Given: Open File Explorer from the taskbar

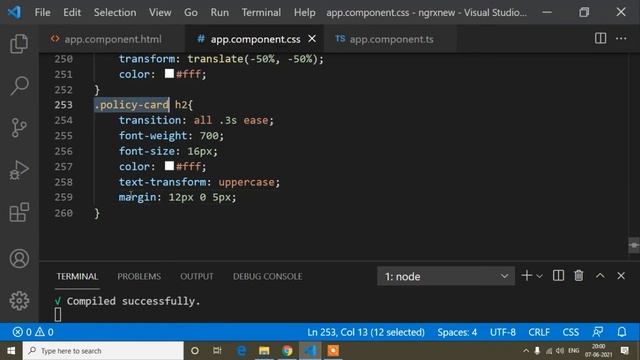Looking at the screenshot, I should 264,351.
